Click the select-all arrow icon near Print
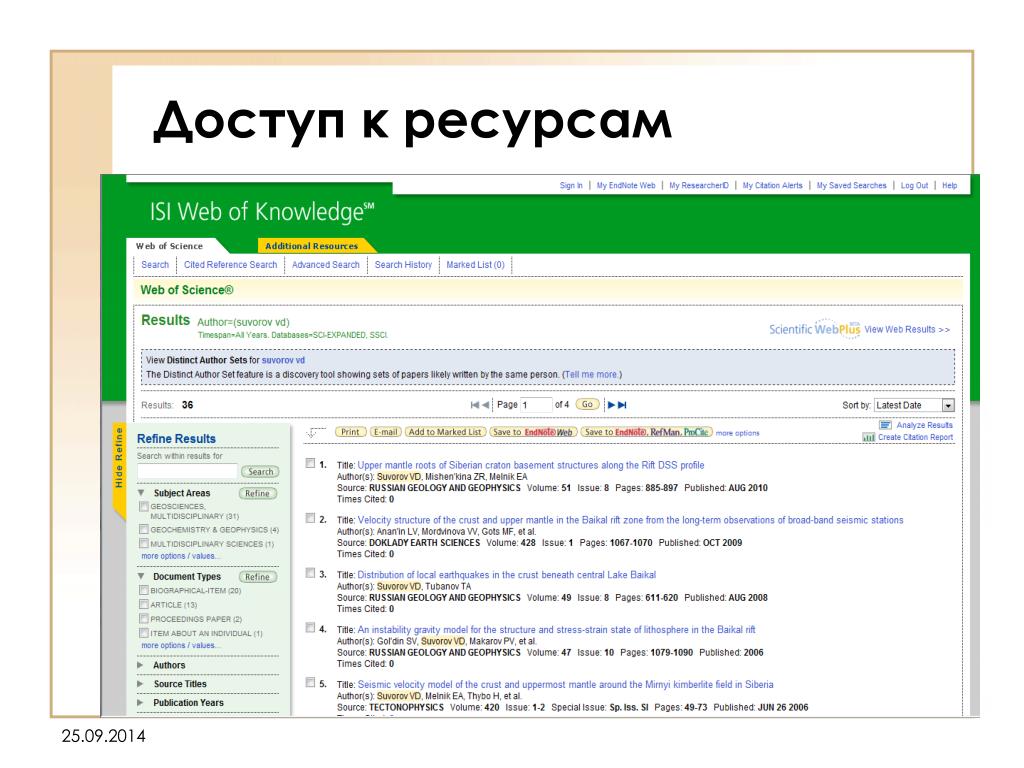1024x768 pixels. click(x=315, y=432)
